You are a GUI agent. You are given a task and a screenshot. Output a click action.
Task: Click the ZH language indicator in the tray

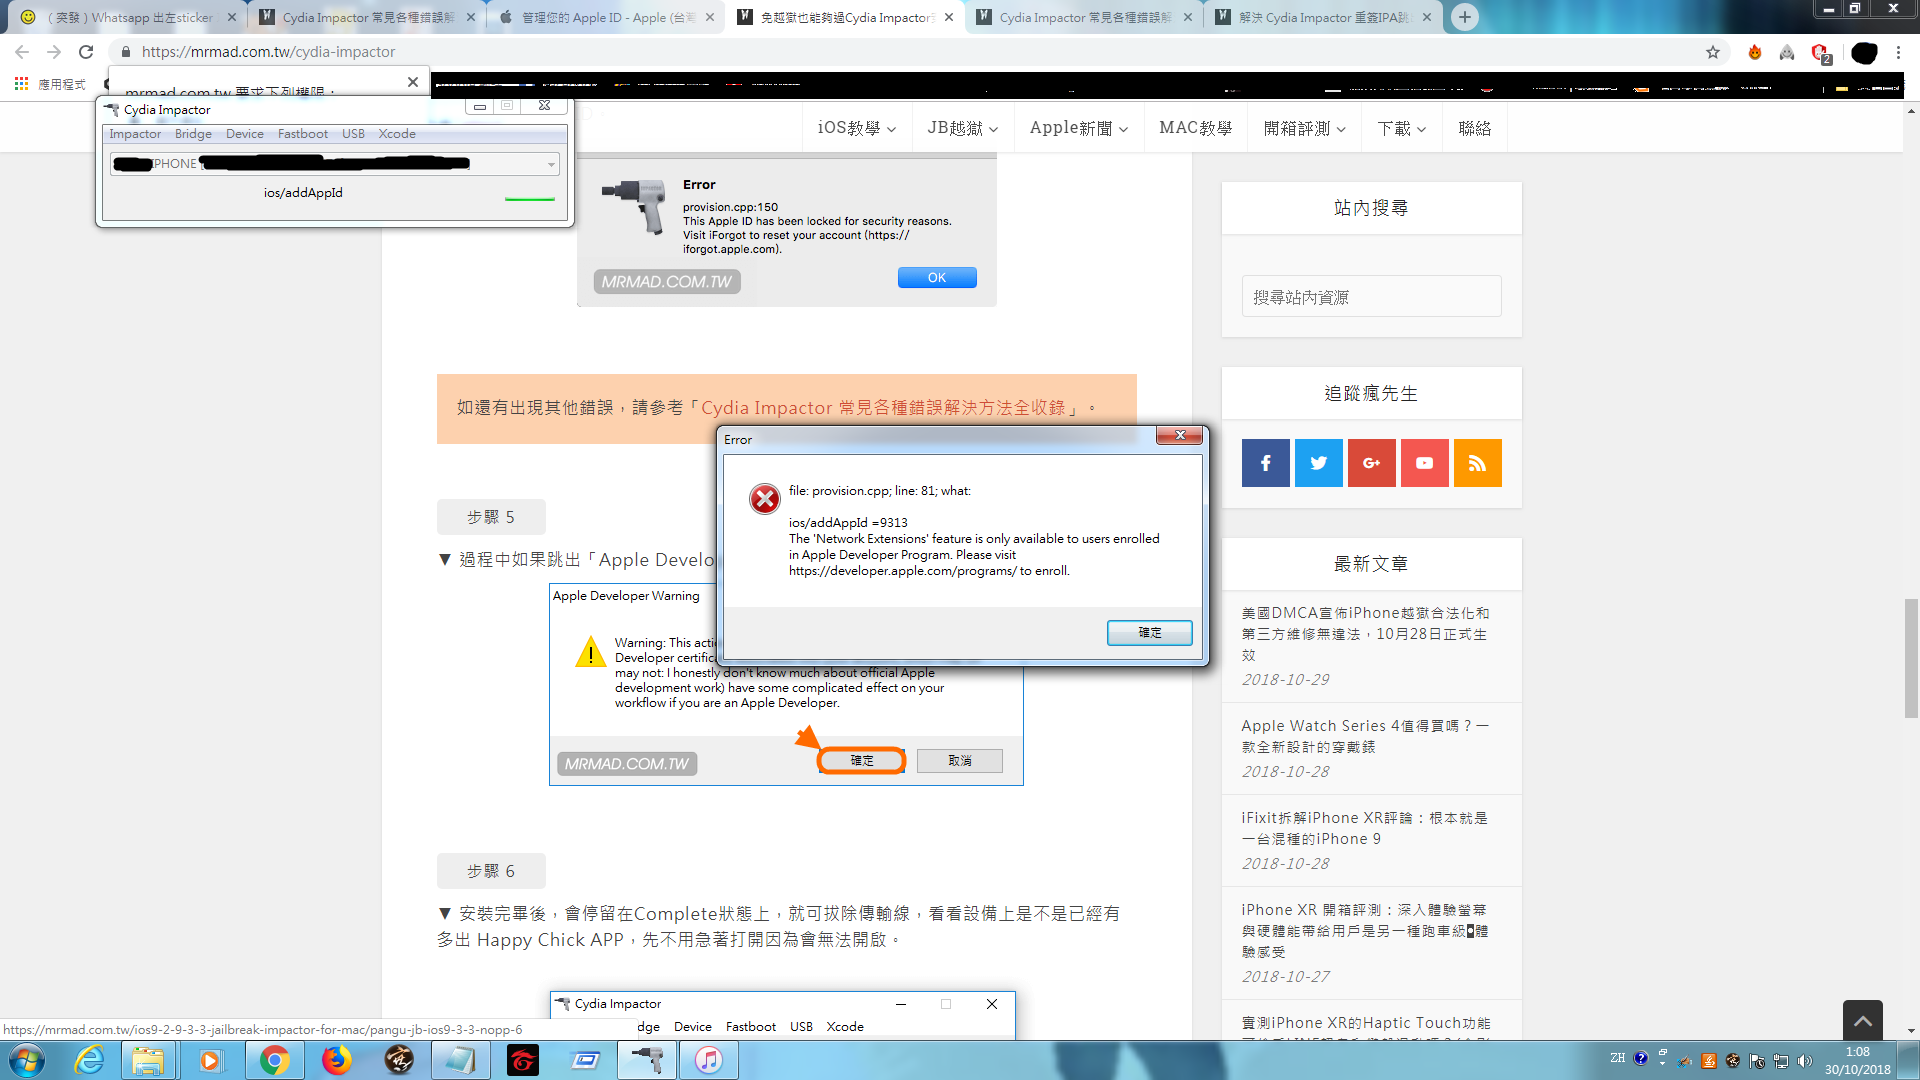click(1618, 1058)
